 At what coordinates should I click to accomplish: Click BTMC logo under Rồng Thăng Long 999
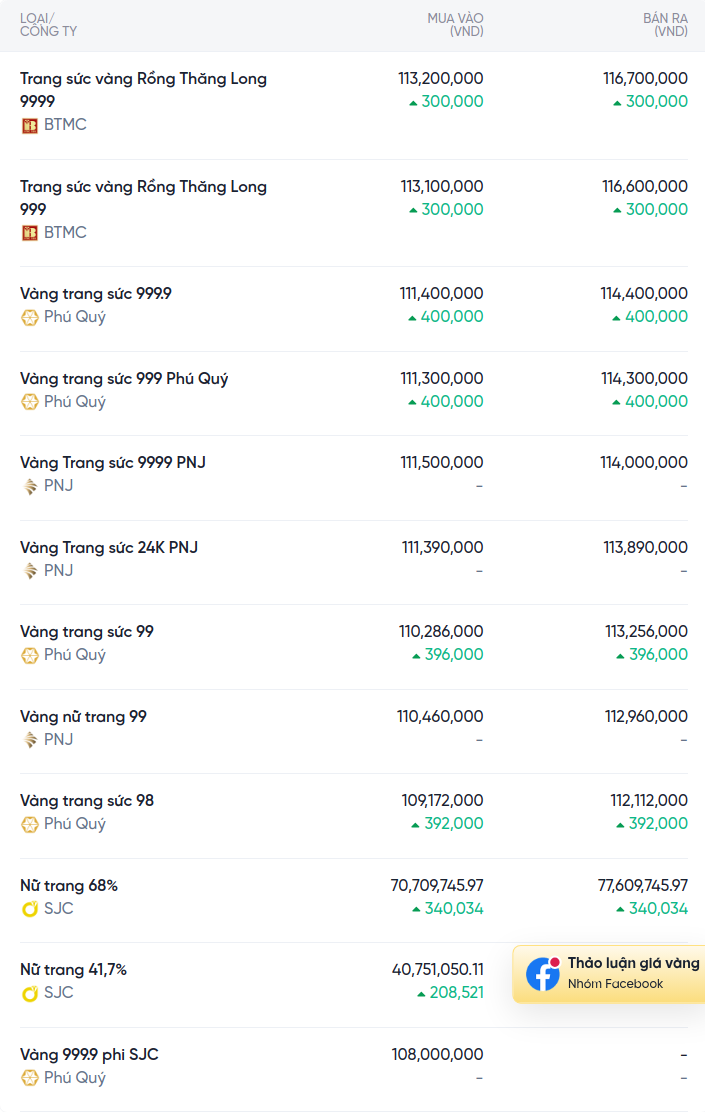pyautogui.click(x=30, y=233)
